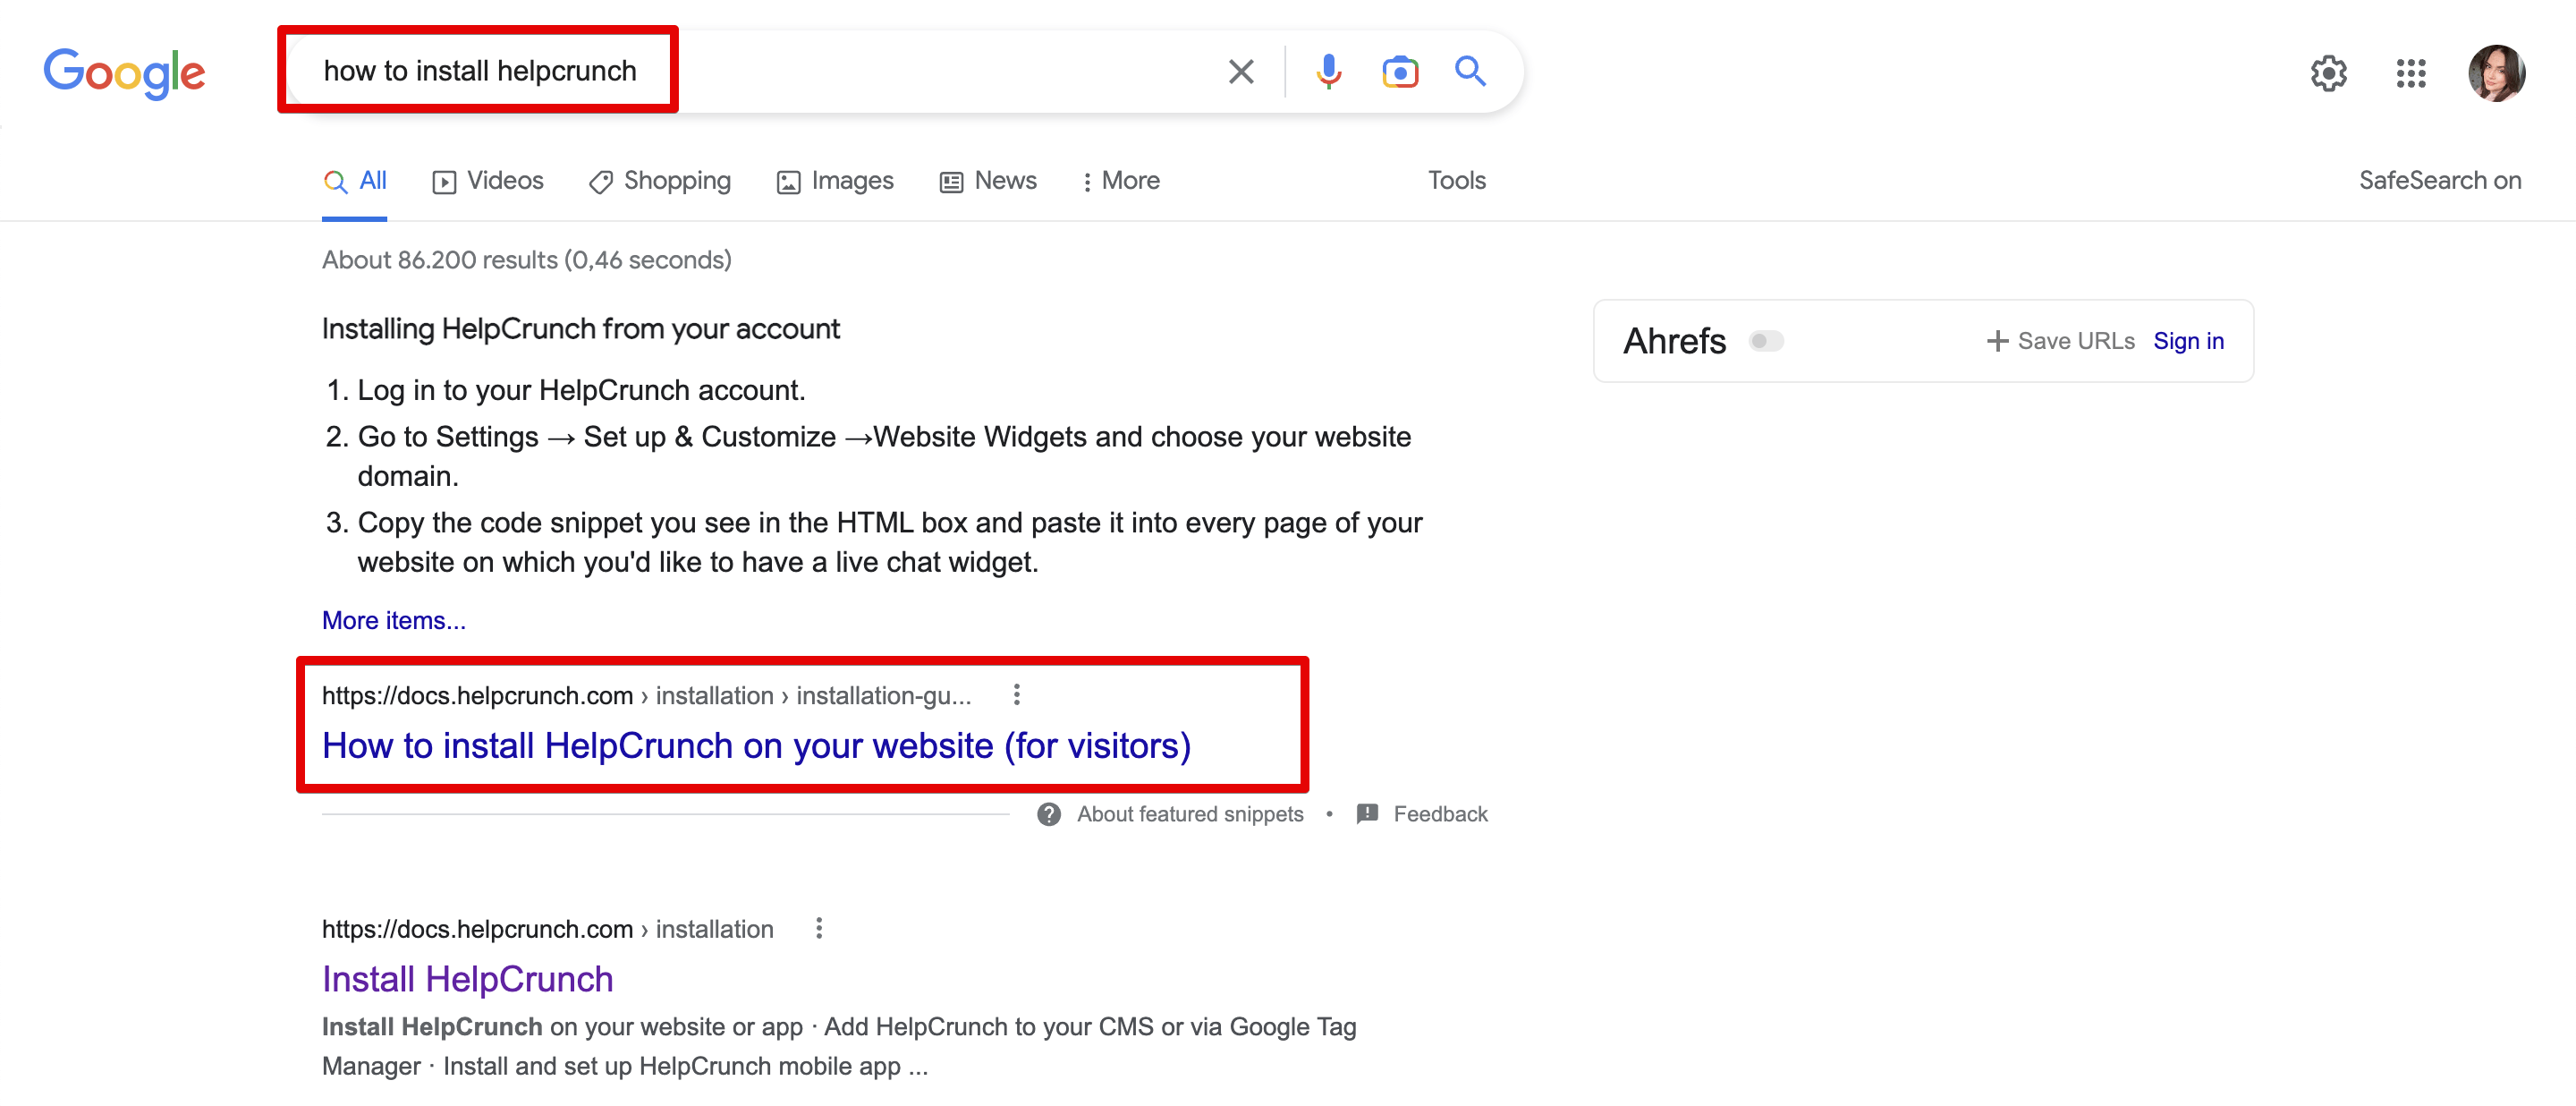Click the Save URLs label

click(x=2076, y=341)
